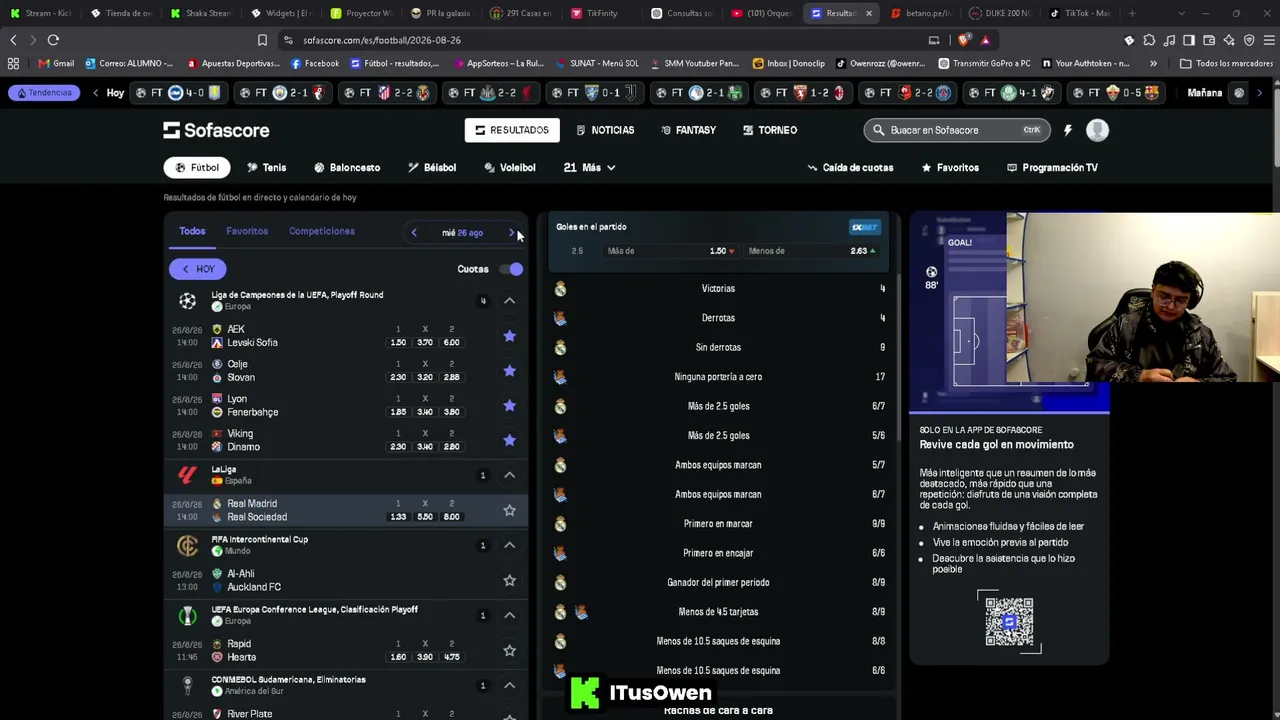The height and width of the screenshot is (720, 1280).
Task: Select the Béisbol sport link
Action: pyautogui.click(x=432, y=168)
